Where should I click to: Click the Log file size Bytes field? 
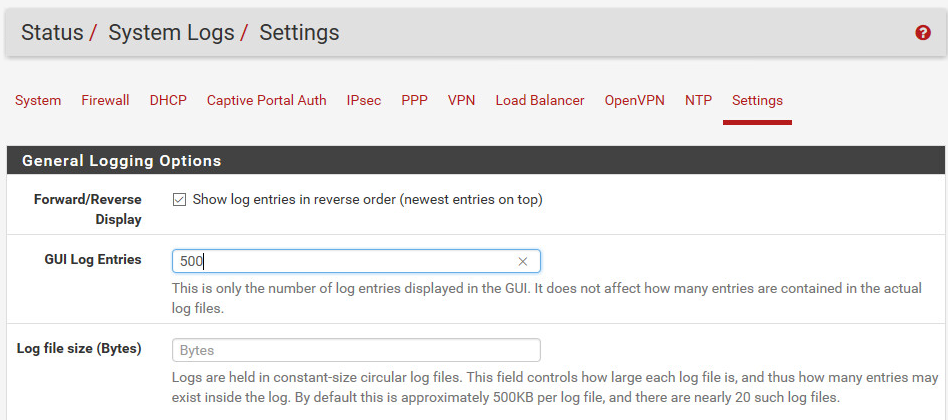[356, 350]
